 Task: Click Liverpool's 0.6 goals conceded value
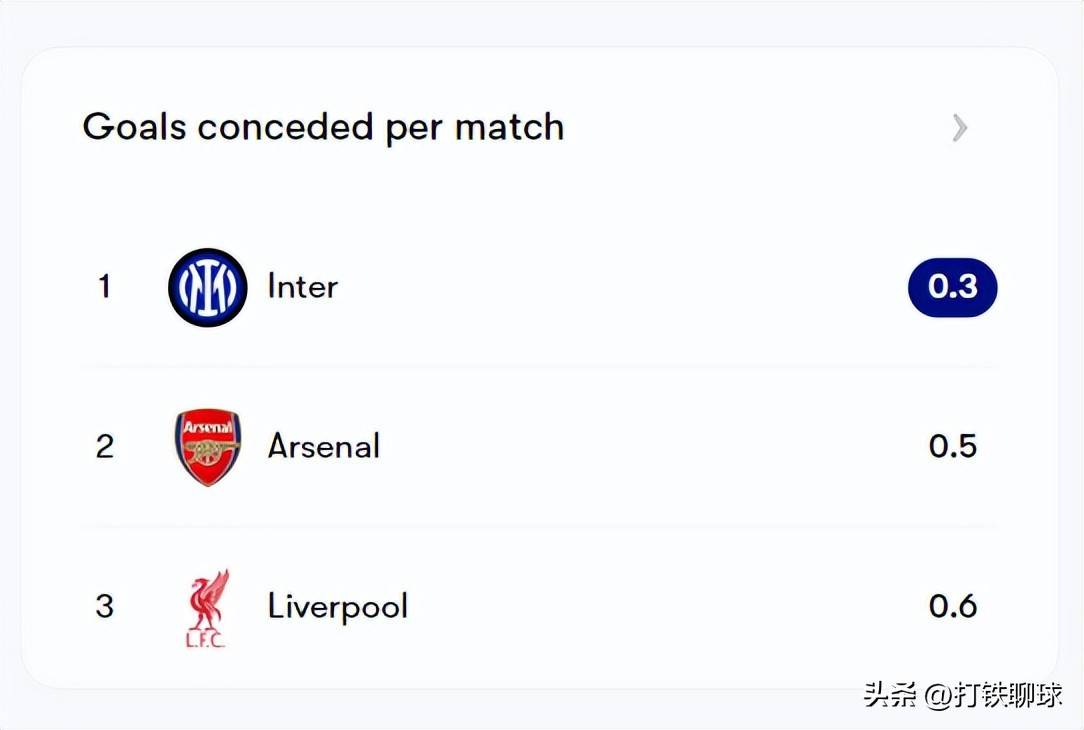click(953, 606)
